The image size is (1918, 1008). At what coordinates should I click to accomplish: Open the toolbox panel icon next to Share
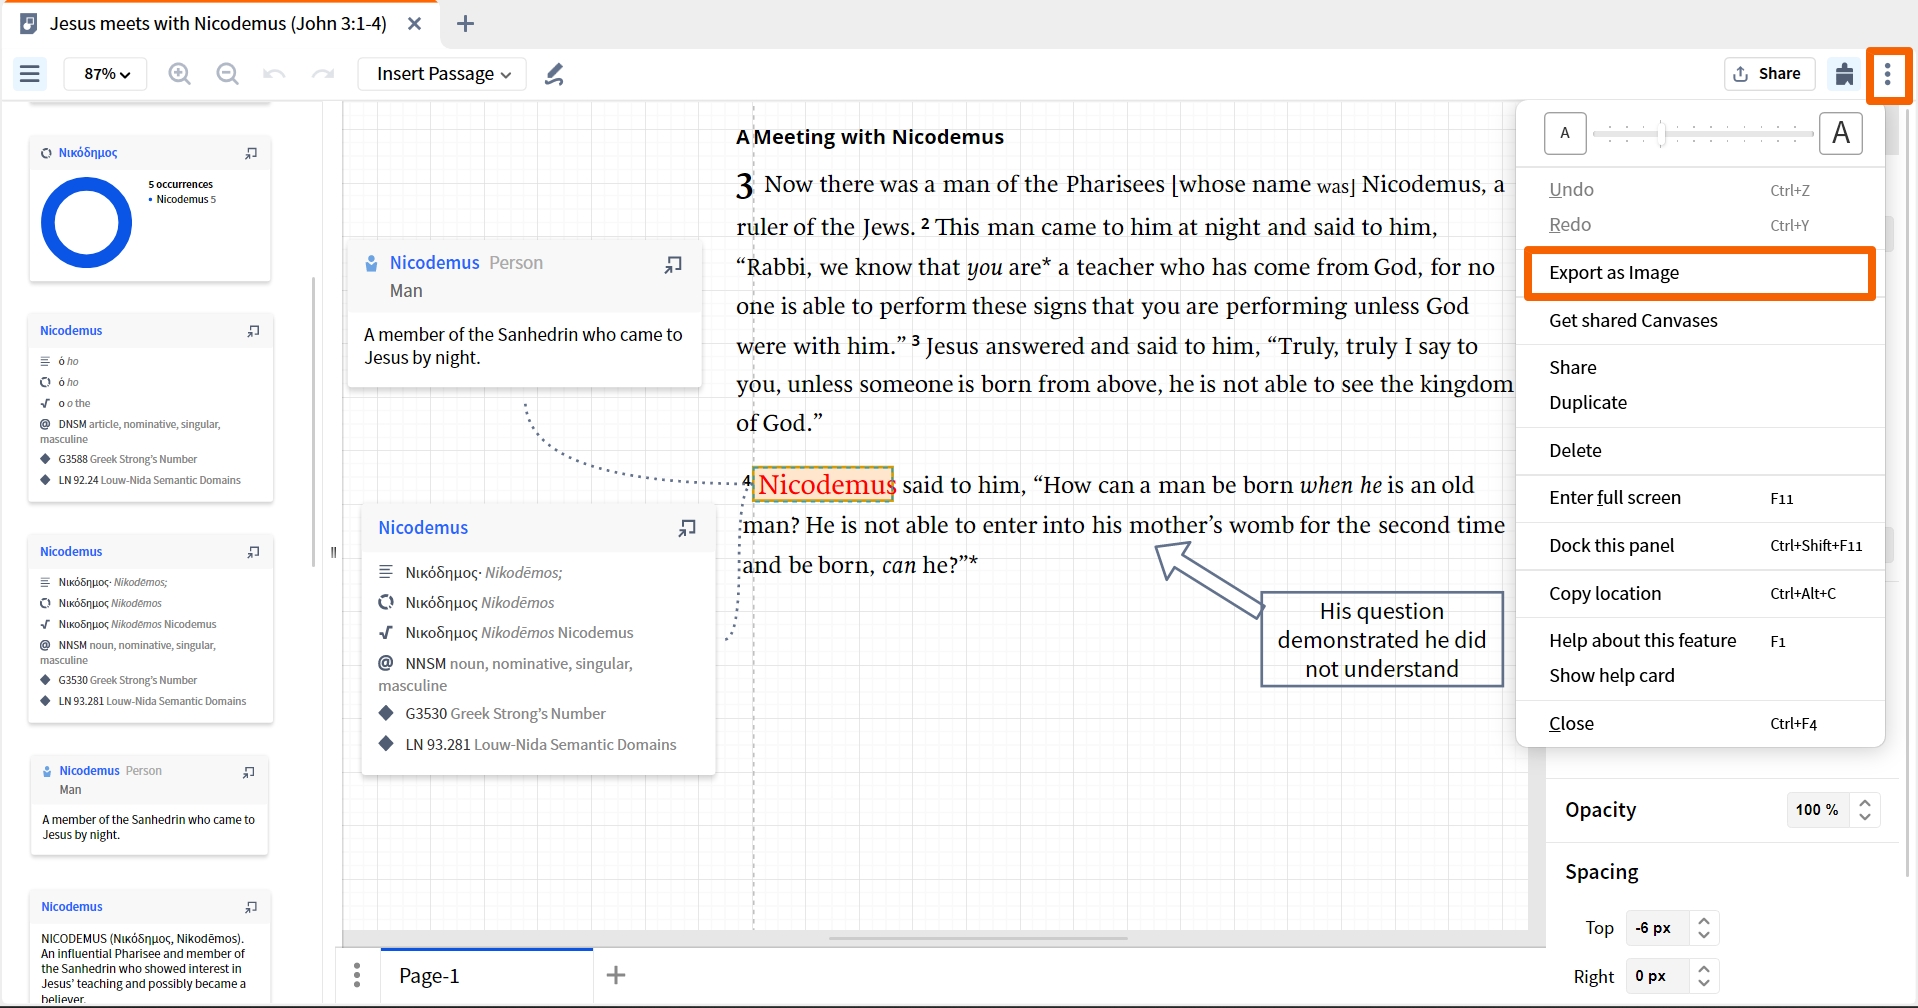pyautogui.click(x=1844, y=74)
